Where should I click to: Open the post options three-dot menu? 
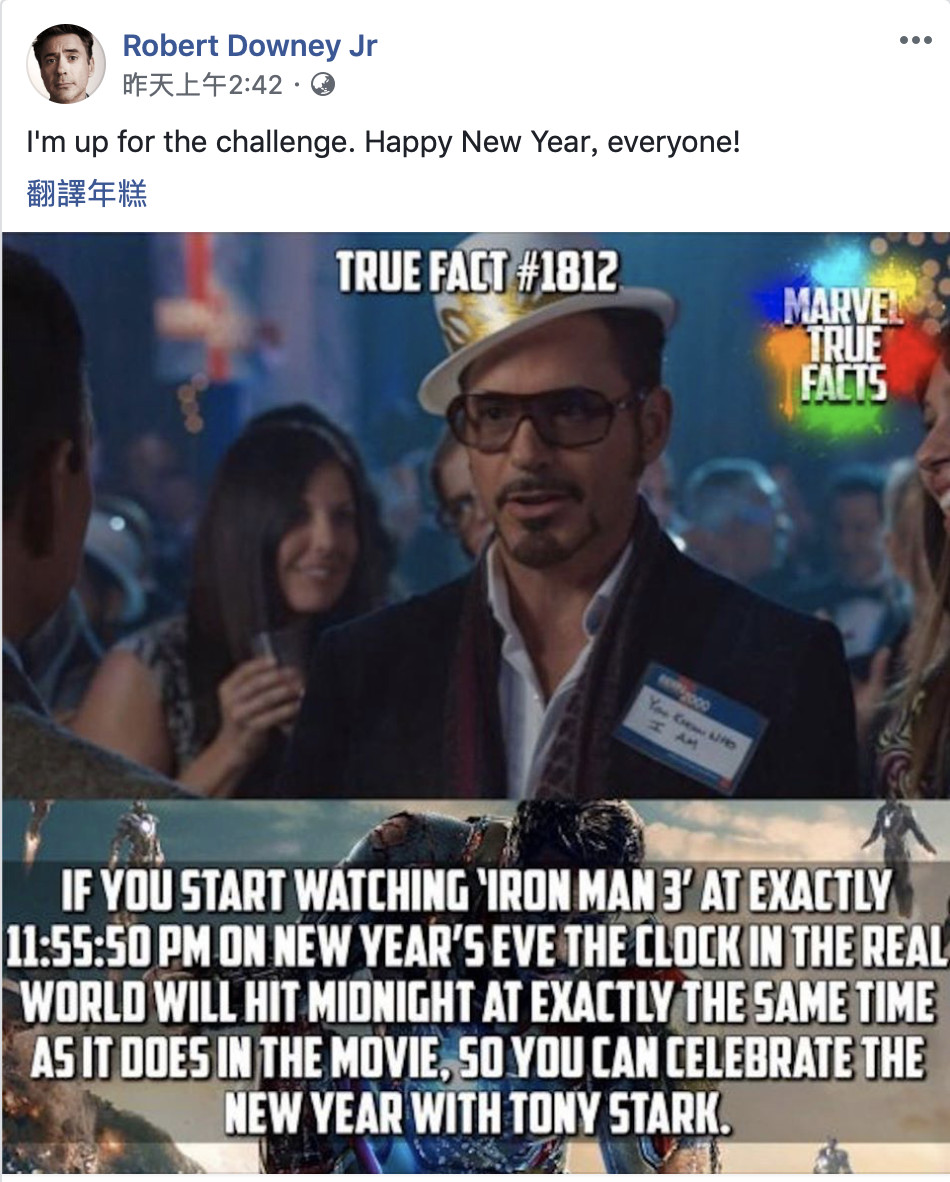coord(915,41)
